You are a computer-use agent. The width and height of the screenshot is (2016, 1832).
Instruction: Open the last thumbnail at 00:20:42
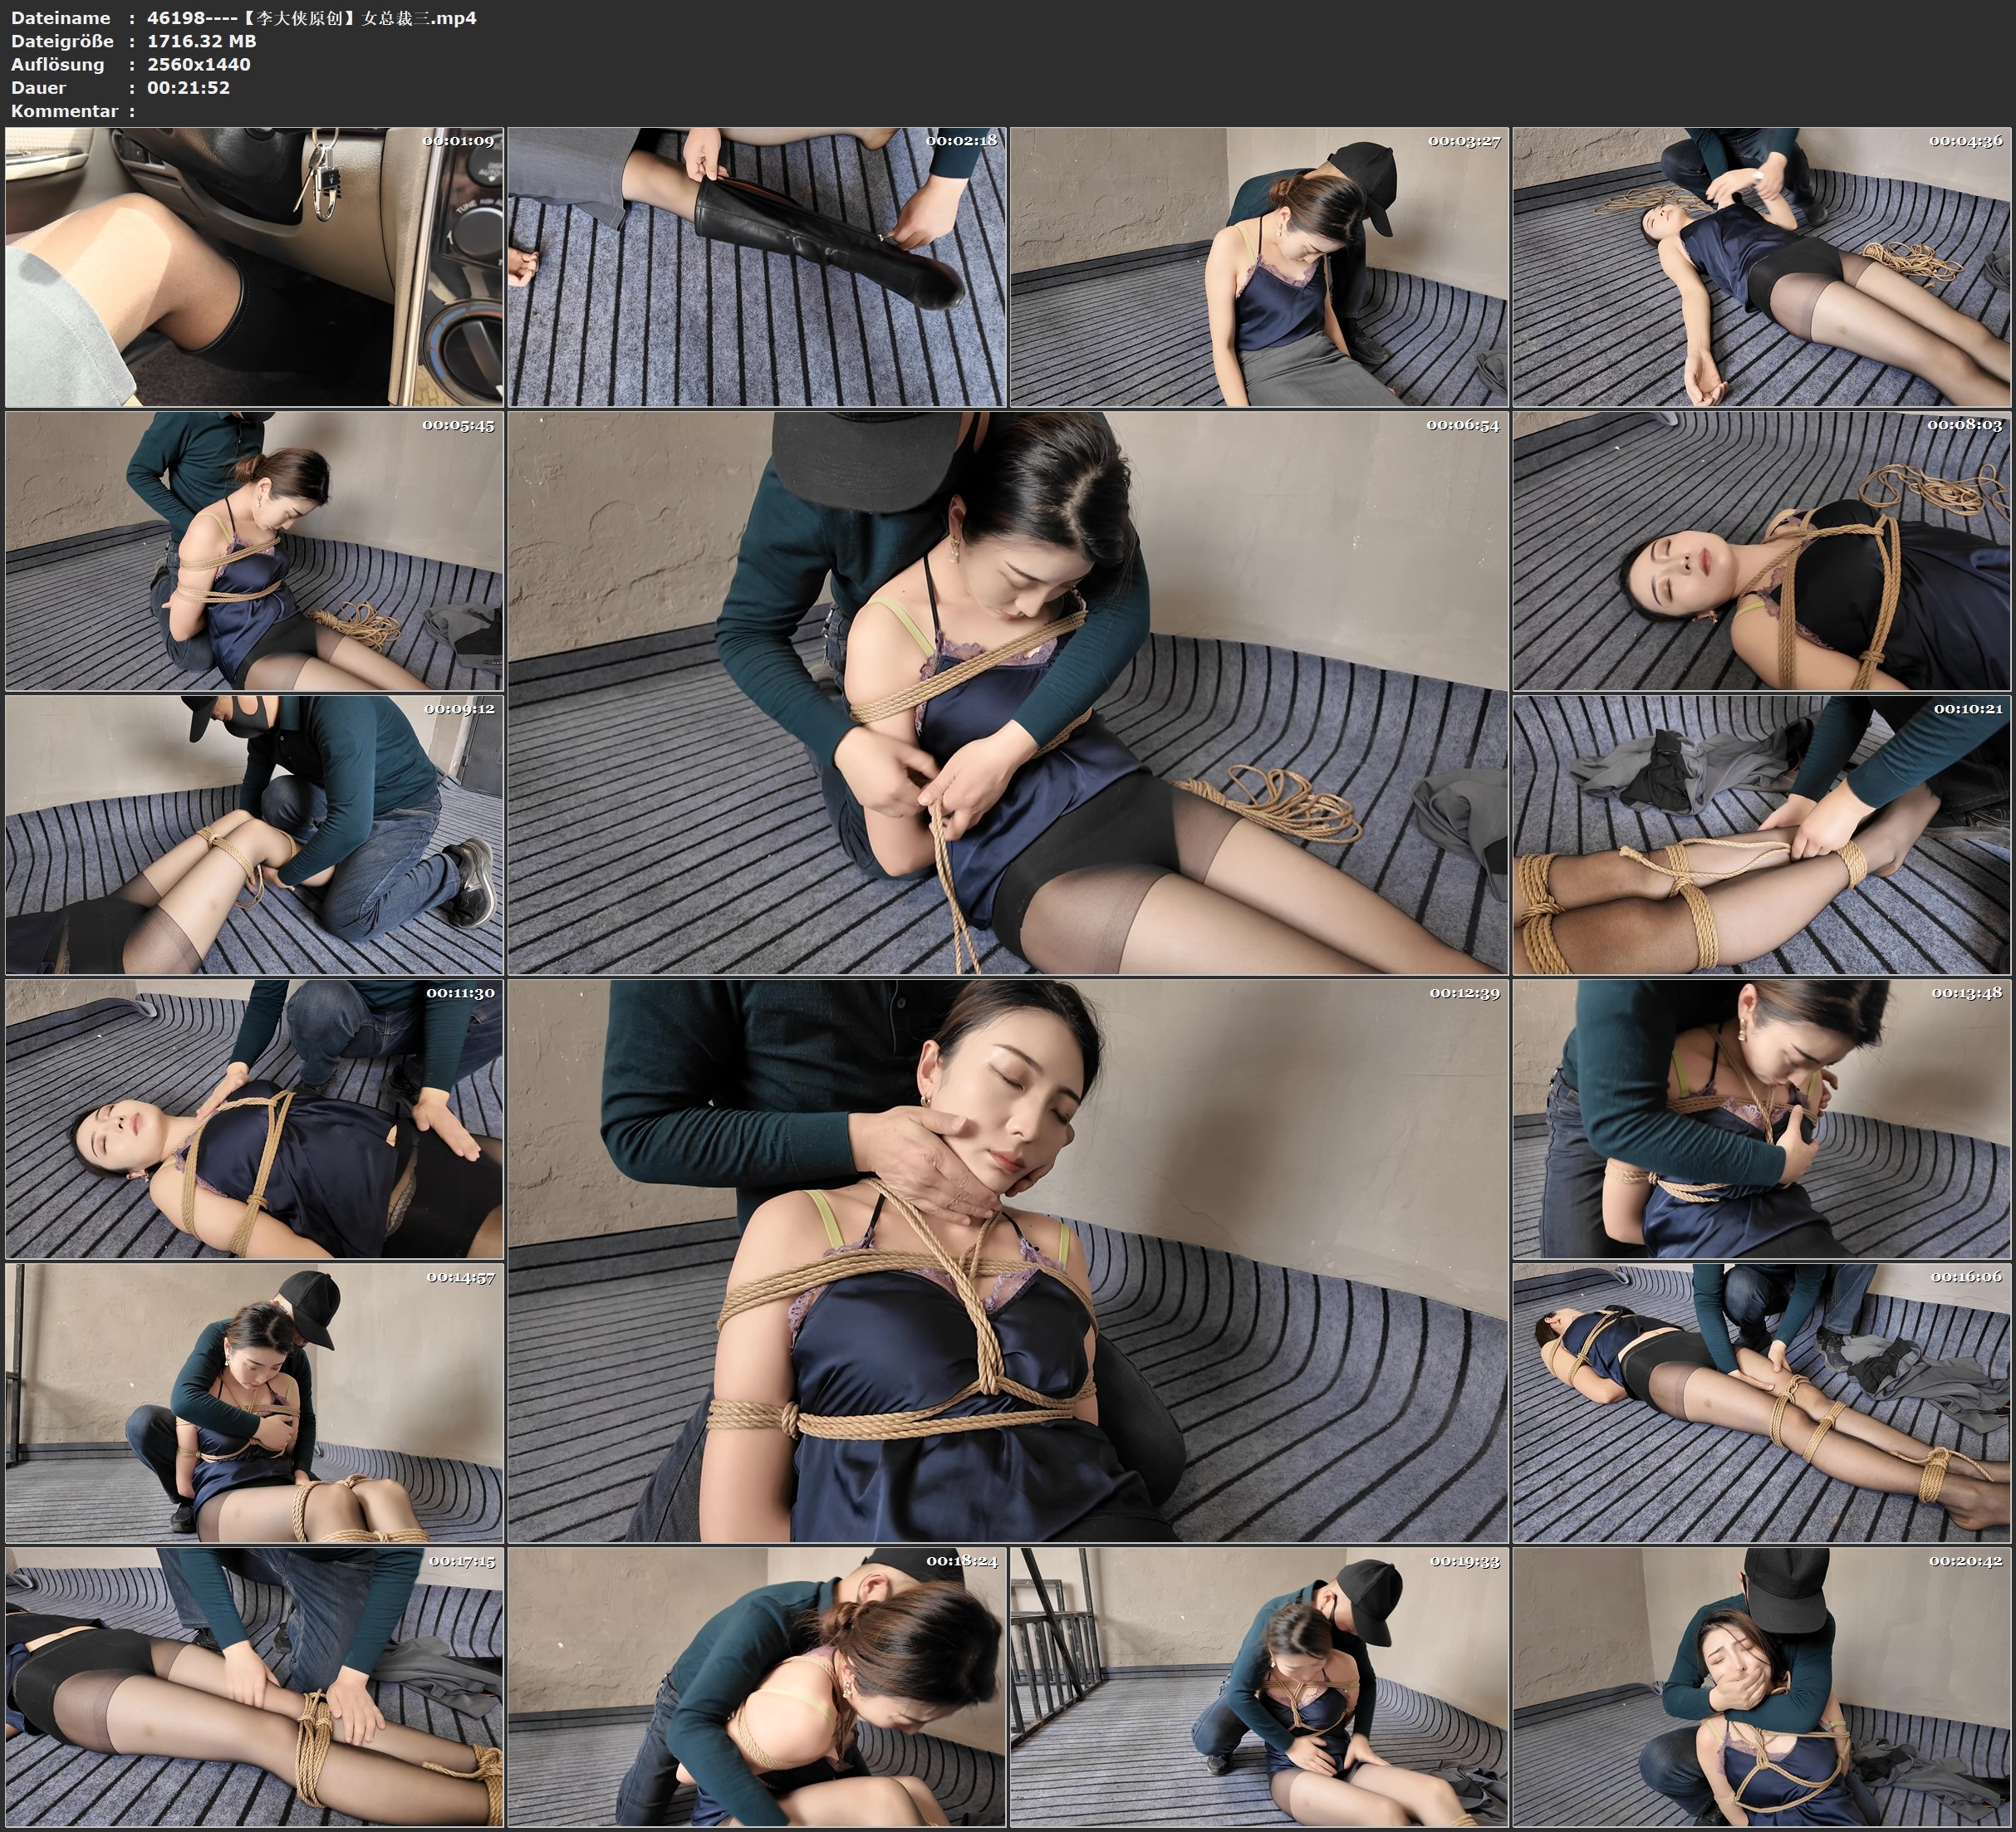coord(1762,1687)
